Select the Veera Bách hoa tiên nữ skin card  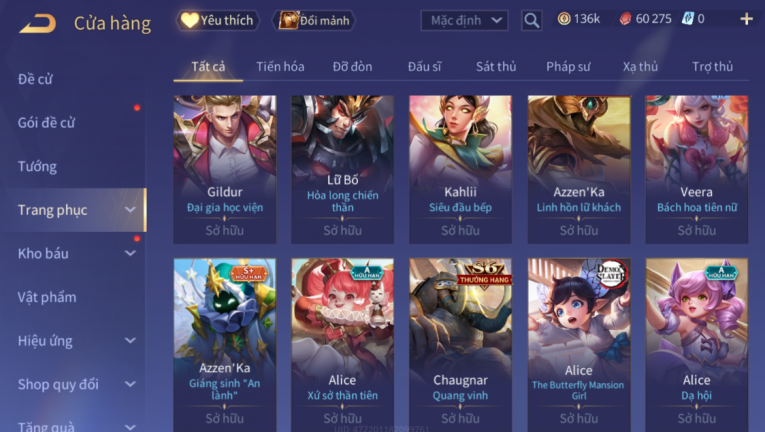(697, 169)
